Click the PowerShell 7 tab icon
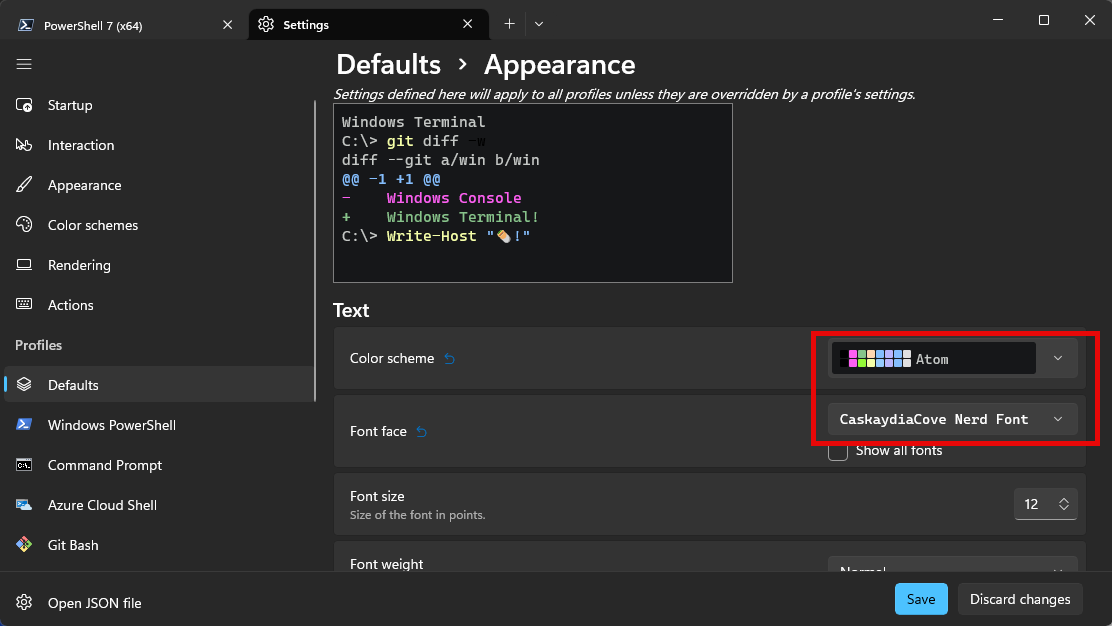The width and height of the screenshot is (1112, 626). pos(26,25)
